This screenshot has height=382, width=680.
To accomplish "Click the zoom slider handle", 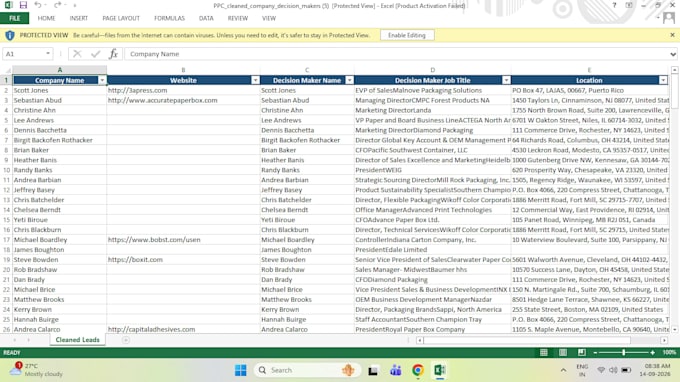I will (624, 353).
